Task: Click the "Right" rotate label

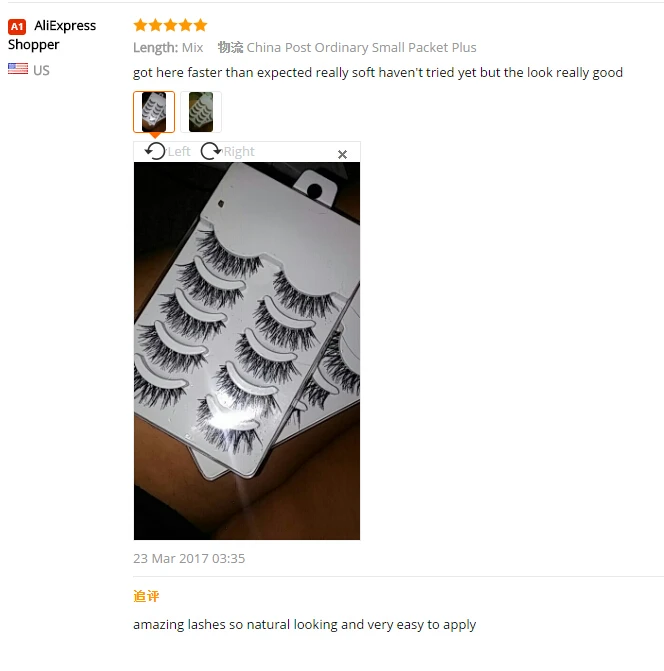Action: (x=239, y=151)
